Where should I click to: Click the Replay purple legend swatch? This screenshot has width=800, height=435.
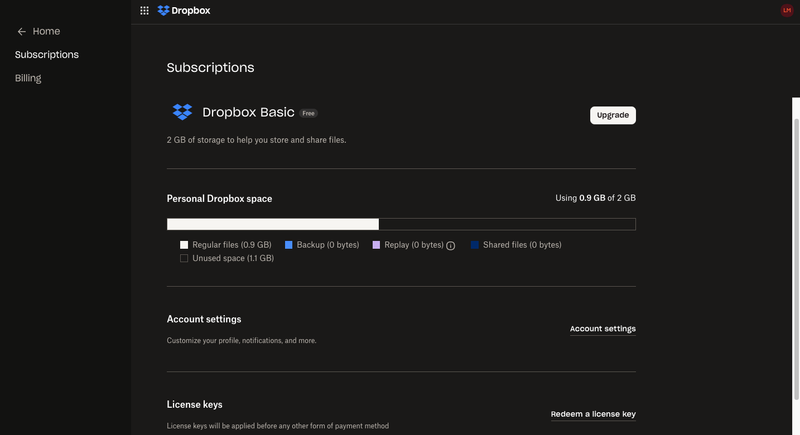tap(377, 245)
